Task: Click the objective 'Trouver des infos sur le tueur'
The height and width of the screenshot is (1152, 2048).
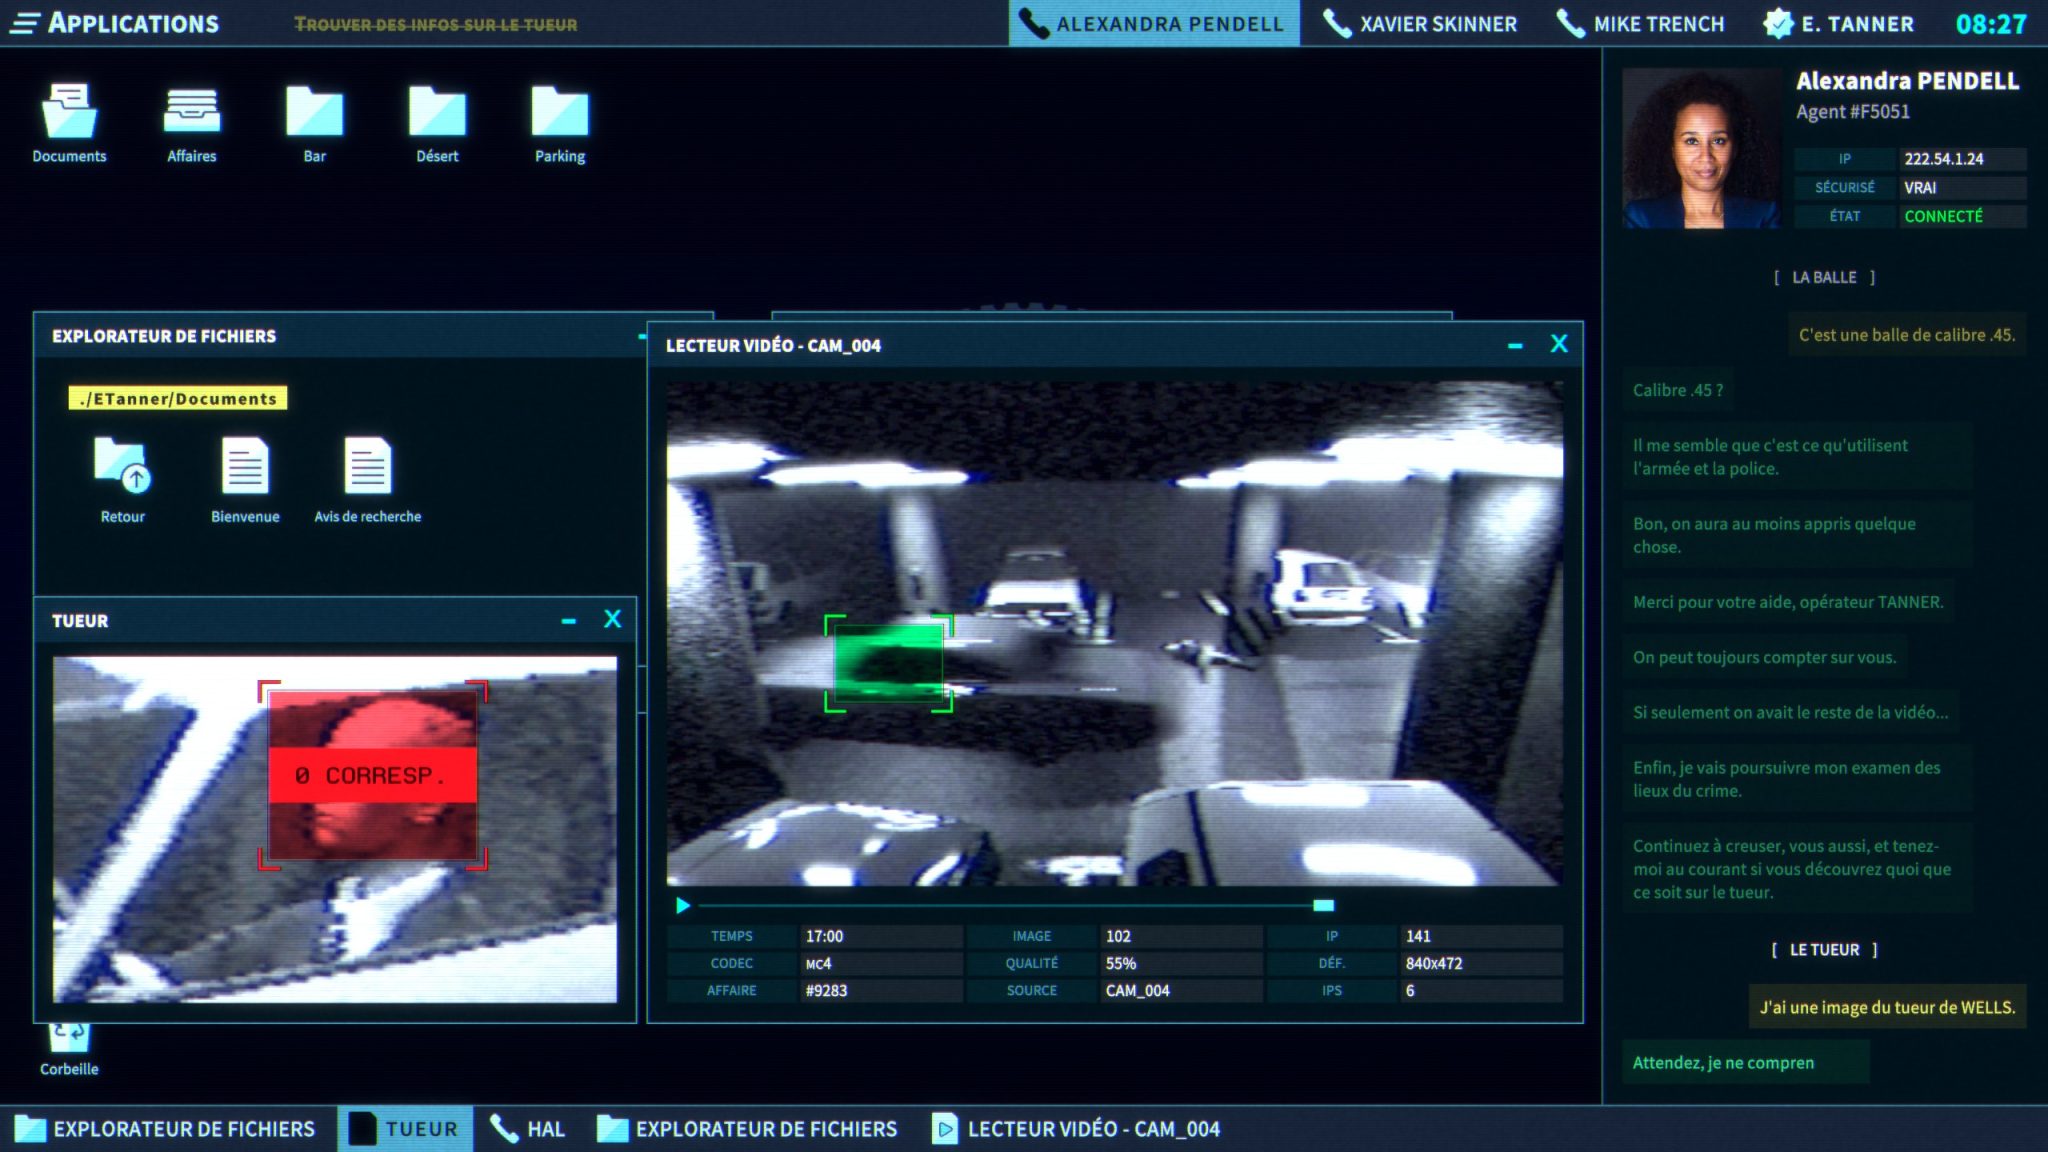Action: click(x=437, y=25)
